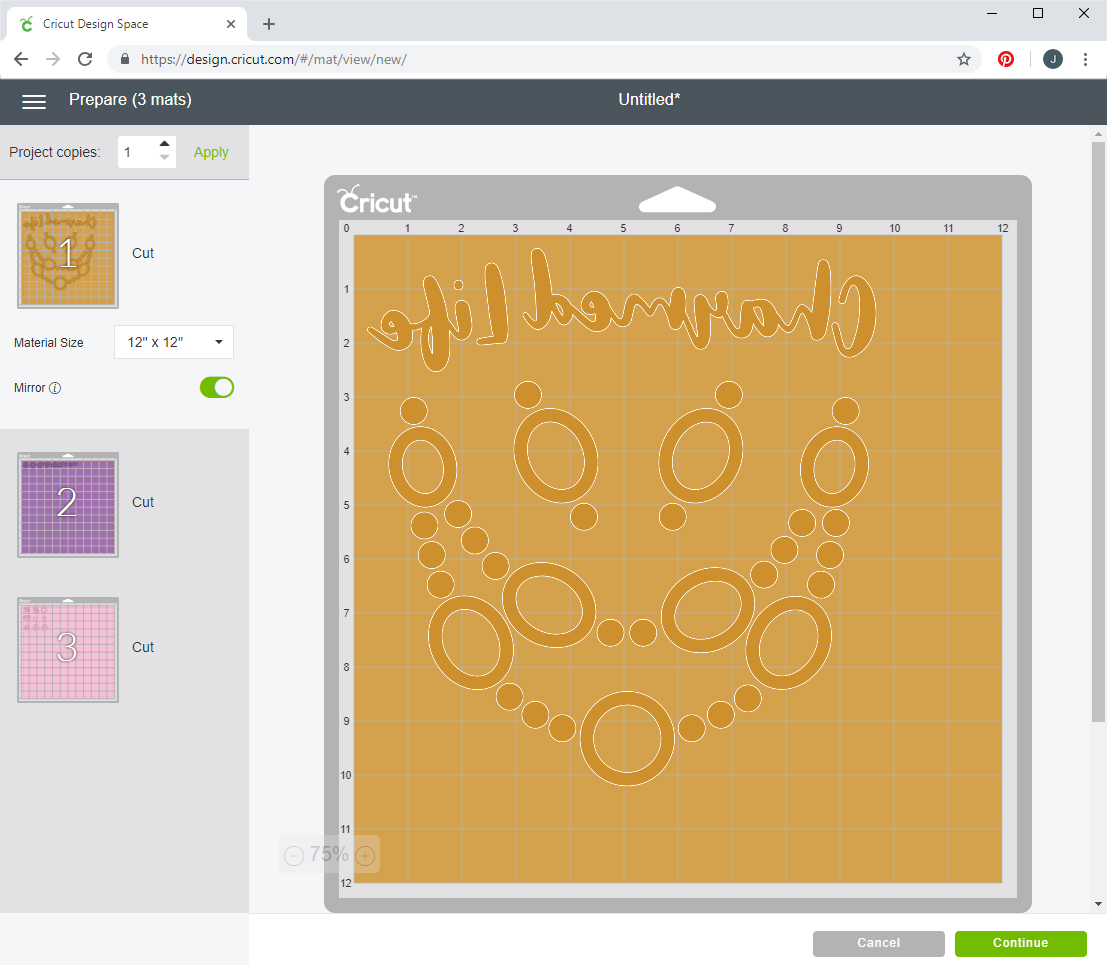
Task: Open the Material Size dropdown
Action: coord(174,342)
